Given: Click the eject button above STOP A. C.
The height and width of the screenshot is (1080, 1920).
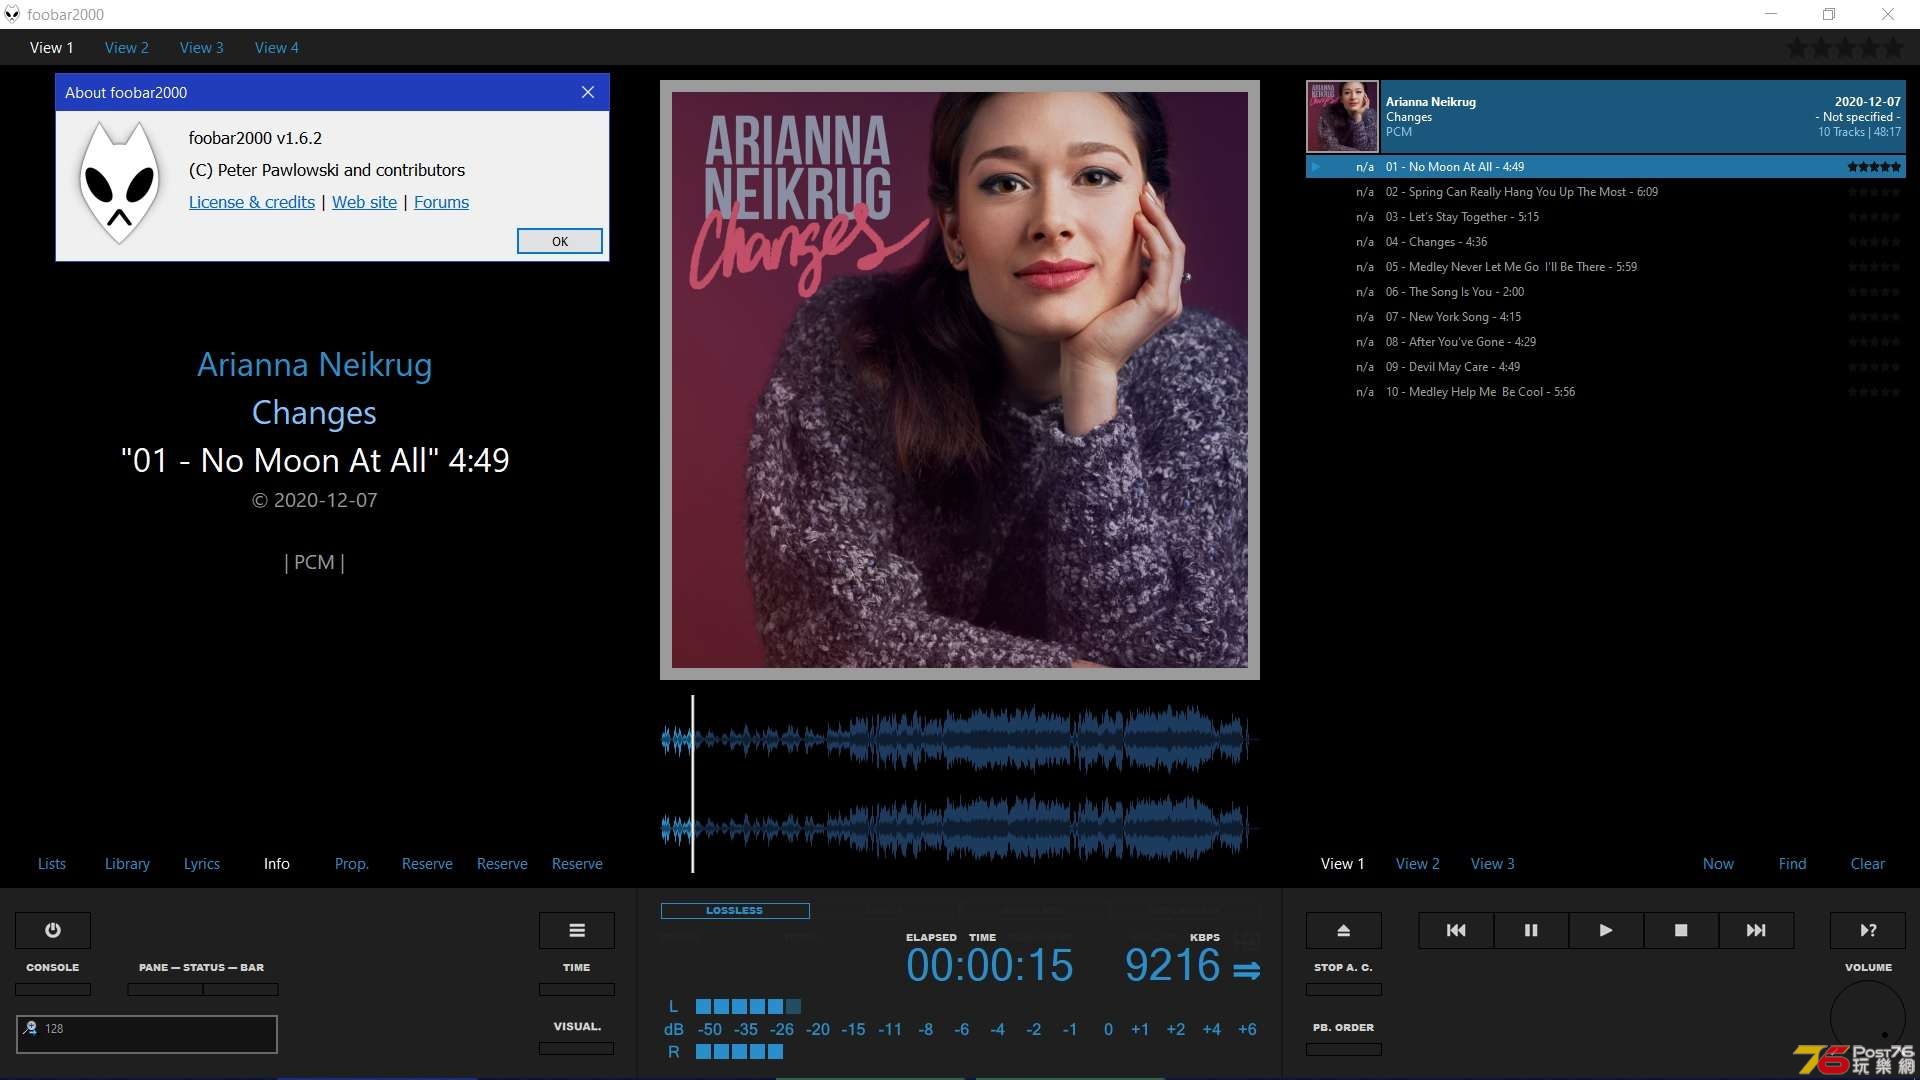Looking at the screenshot, I should [x=1344, y=930].
